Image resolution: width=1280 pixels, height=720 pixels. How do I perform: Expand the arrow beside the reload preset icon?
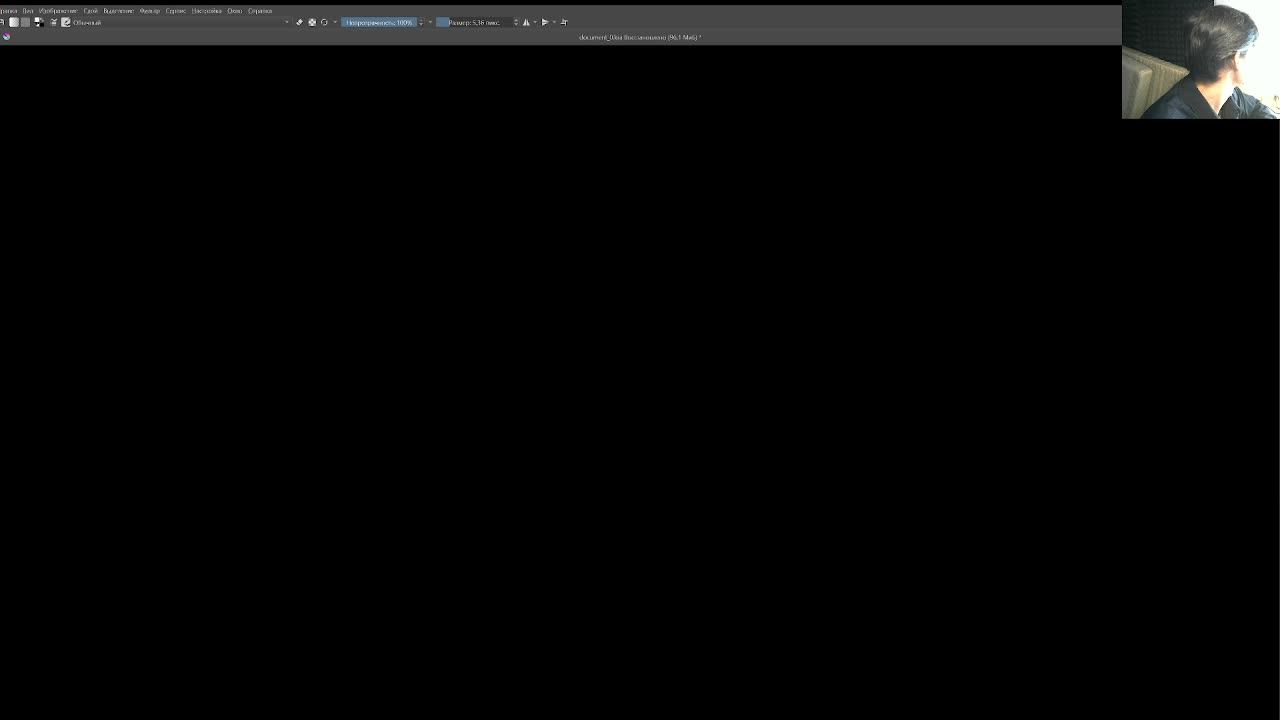[x=335, y=22]
